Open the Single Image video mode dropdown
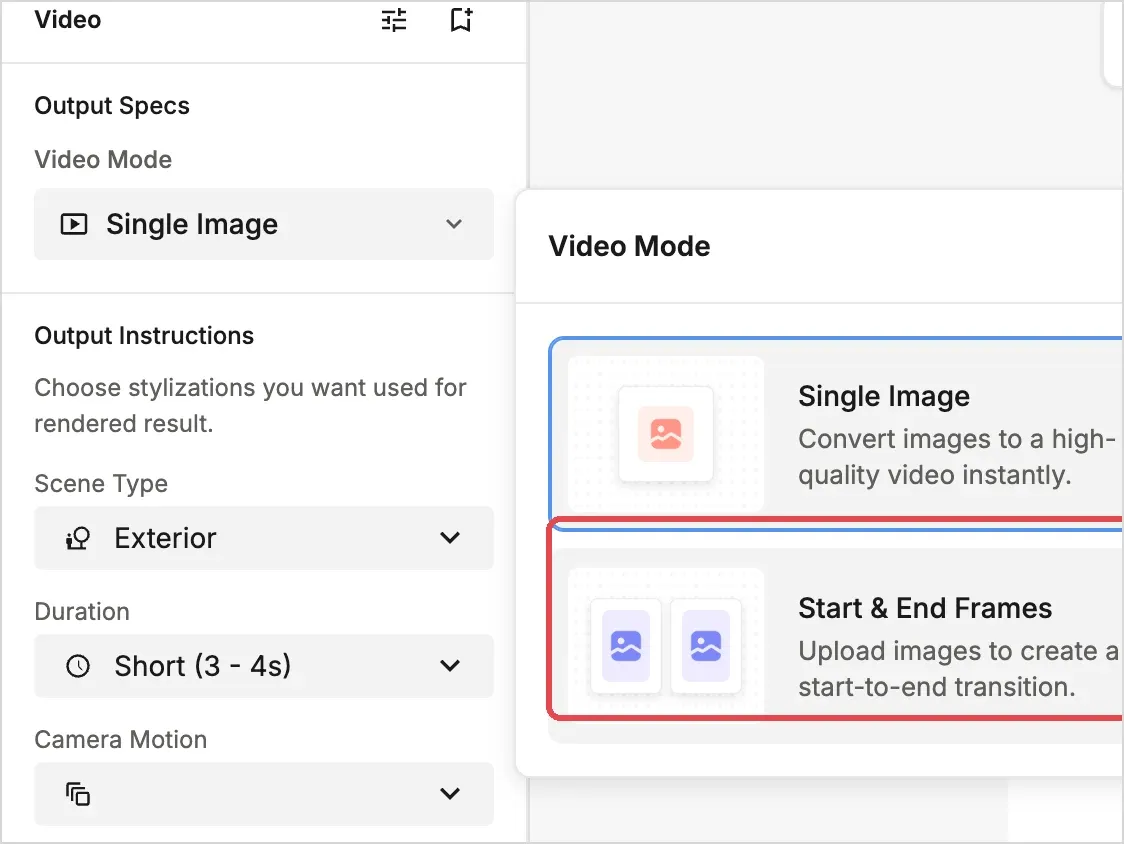Viewport: 1124px width, 844px height. pos(264,224)
